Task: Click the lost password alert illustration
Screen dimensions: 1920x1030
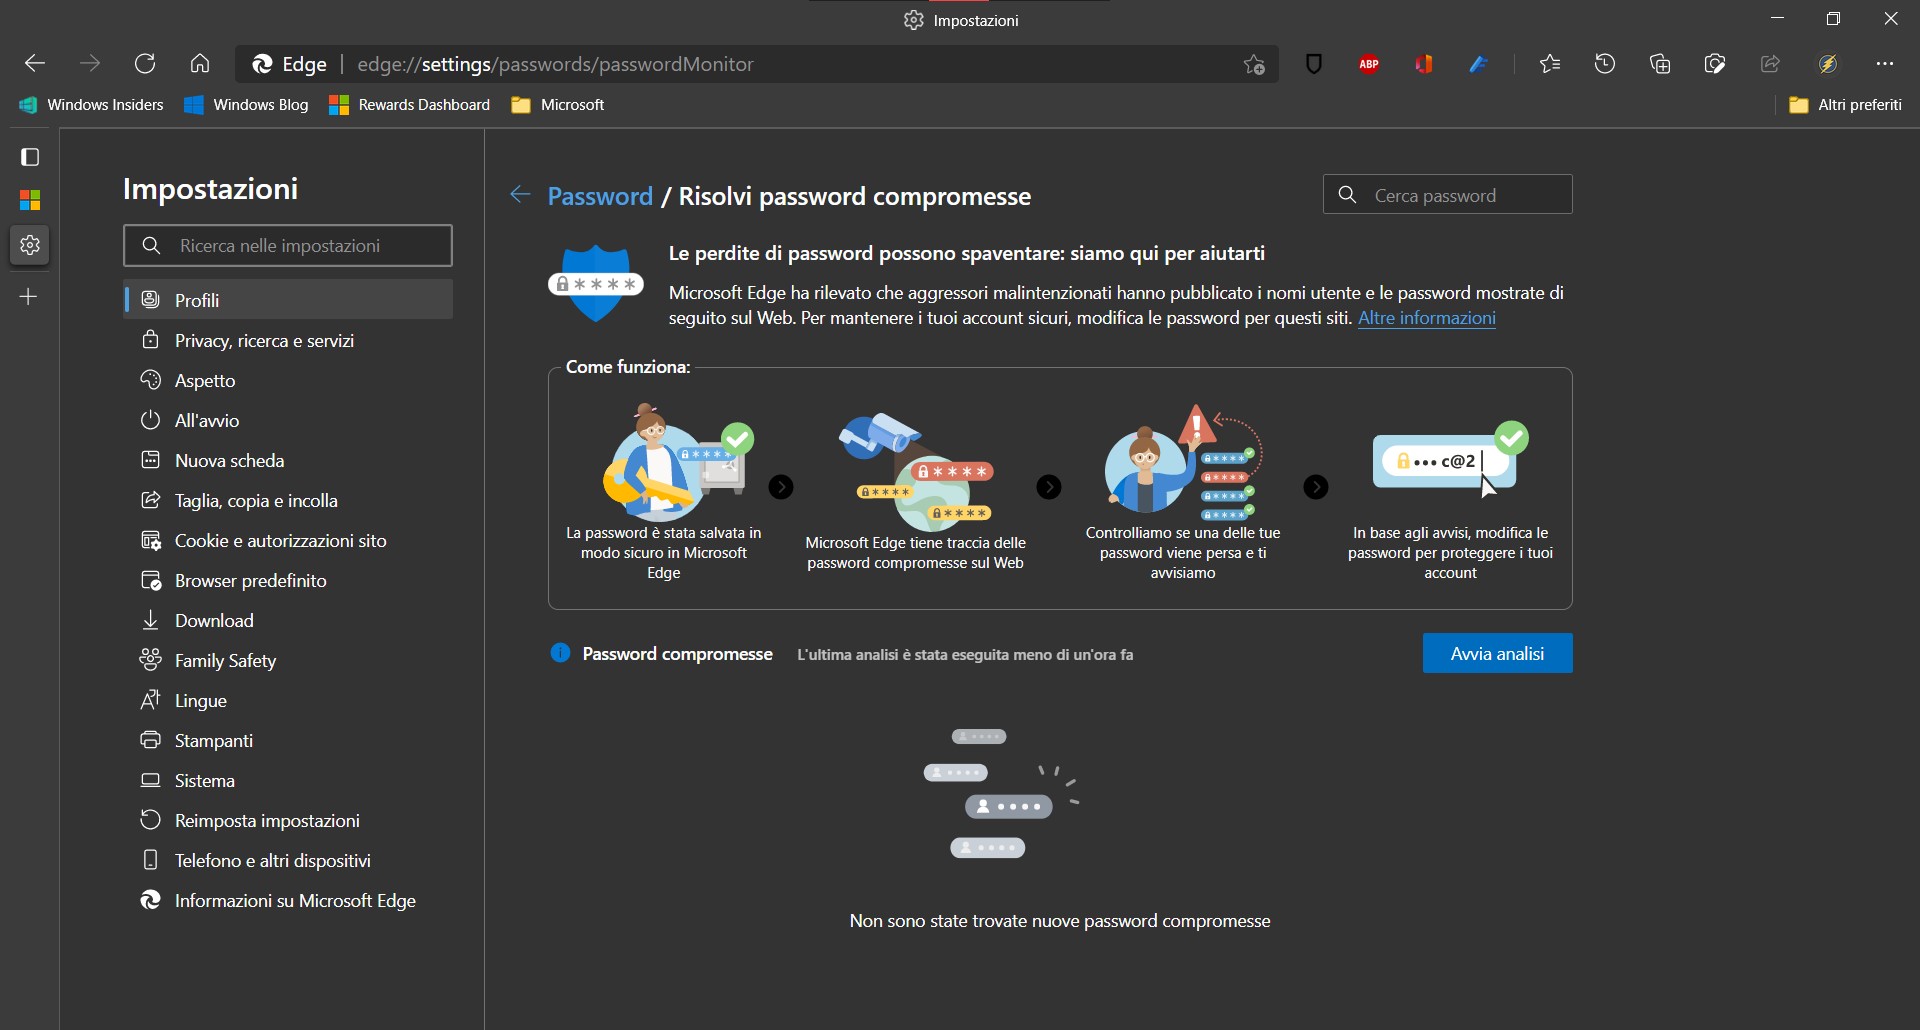Action: pos(1183,462)
